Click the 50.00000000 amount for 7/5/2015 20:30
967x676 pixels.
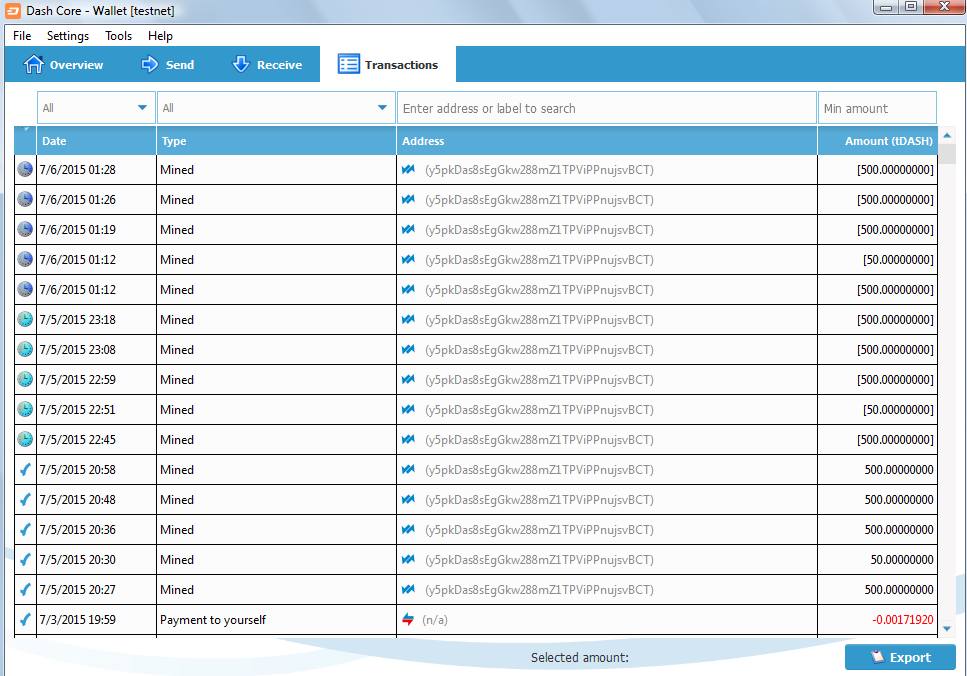coord(902,559)
